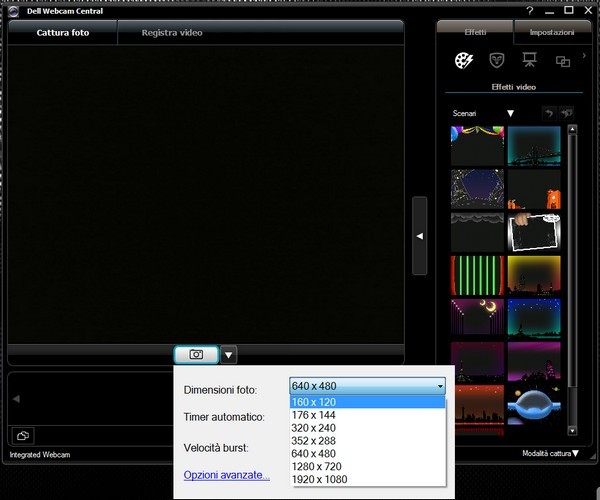This screenshot has width=600, height=500.
Task: Apply the green striped curtain scene thumbnail
Action: 477,275
